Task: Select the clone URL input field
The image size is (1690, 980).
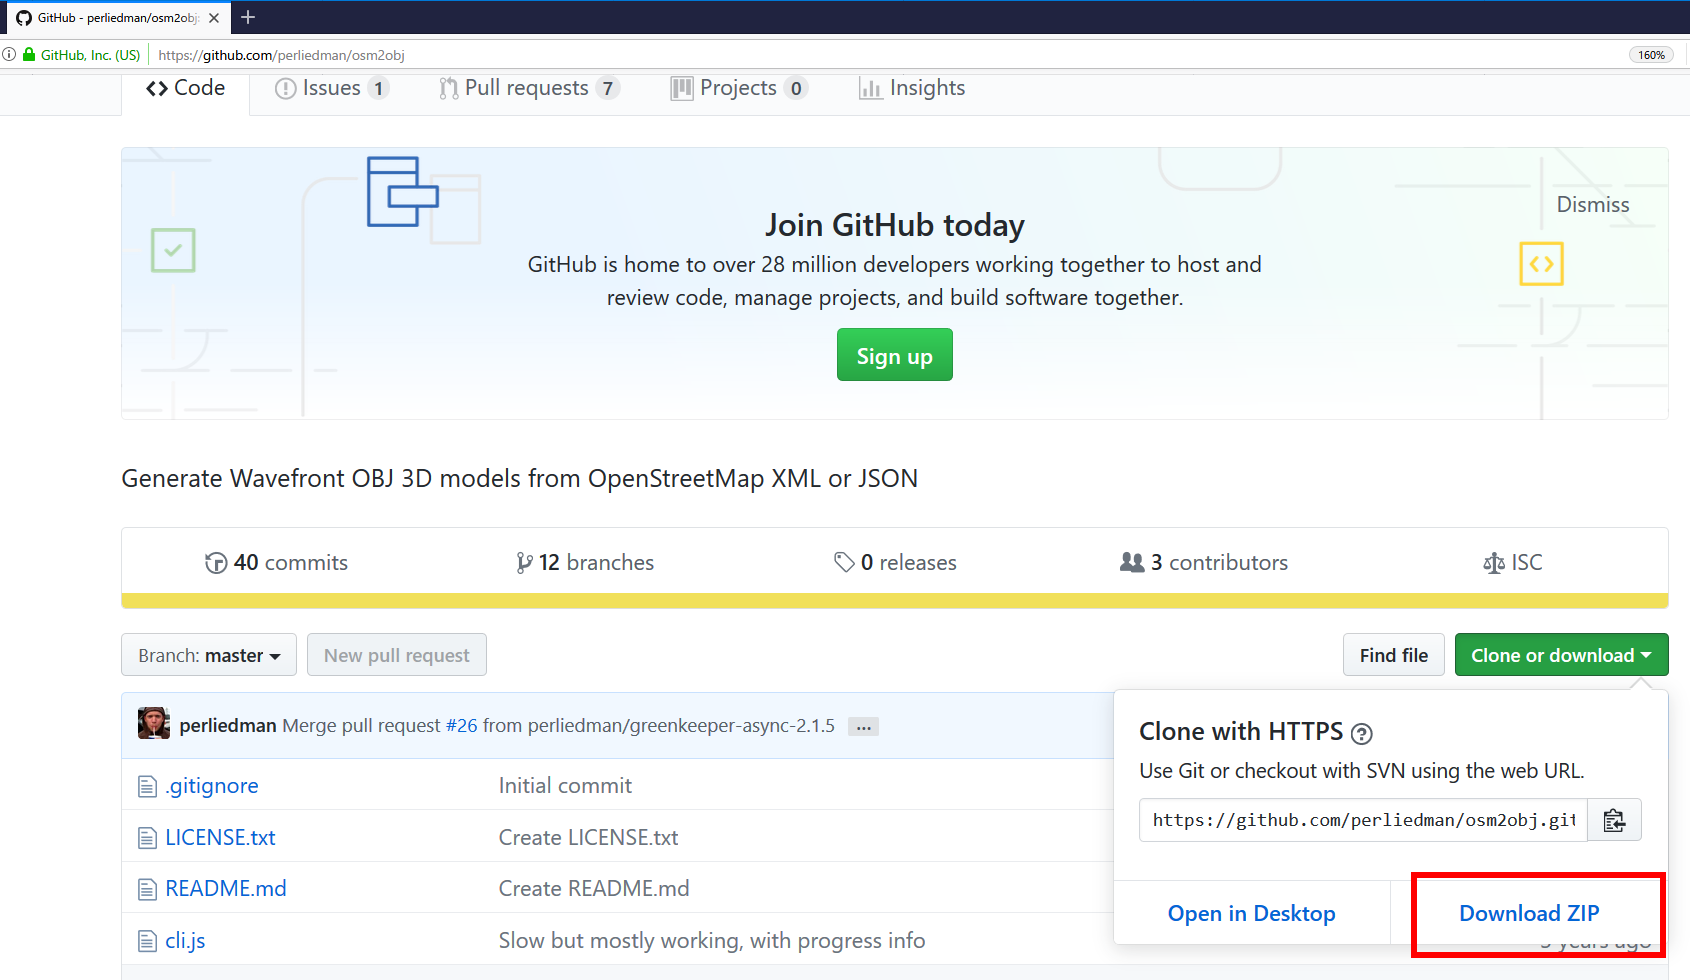Action: point(1363,820)
